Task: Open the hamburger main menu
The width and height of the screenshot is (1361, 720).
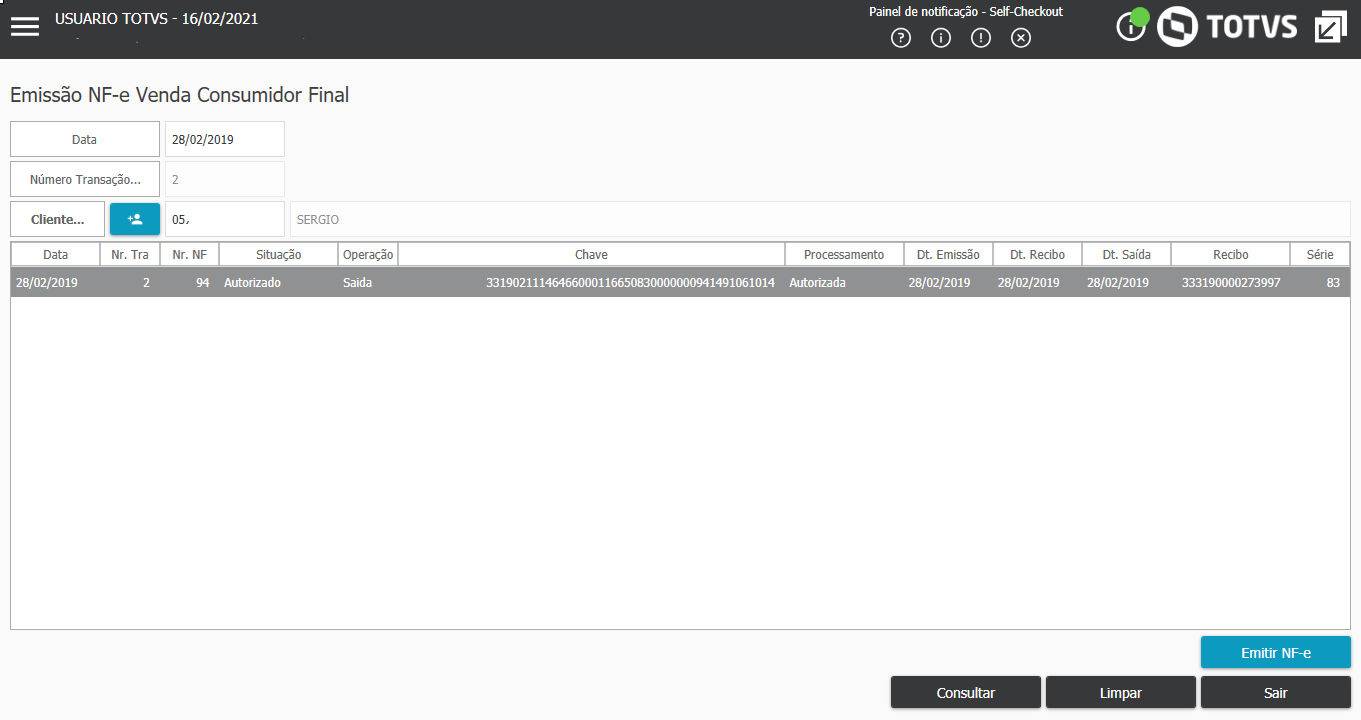Action: pyautogui.click(x=25, y=27)
